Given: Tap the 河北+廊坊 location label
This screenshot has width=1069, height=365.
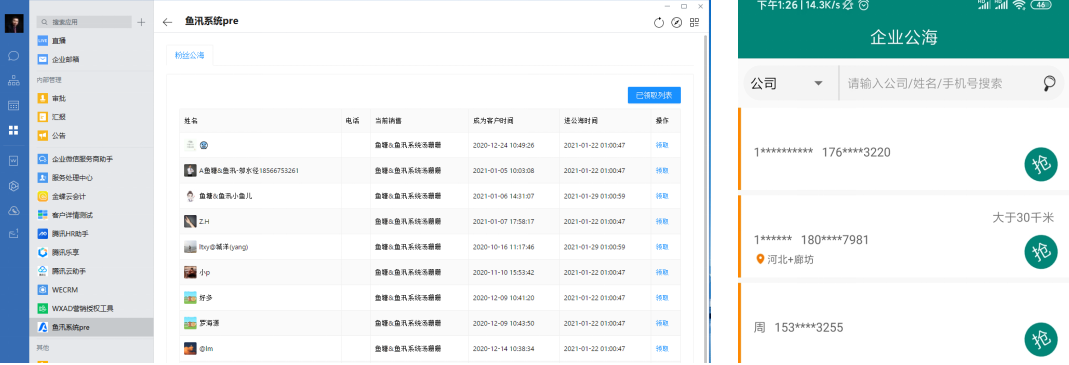Looking at the screenshot, I should coord(785,259).
